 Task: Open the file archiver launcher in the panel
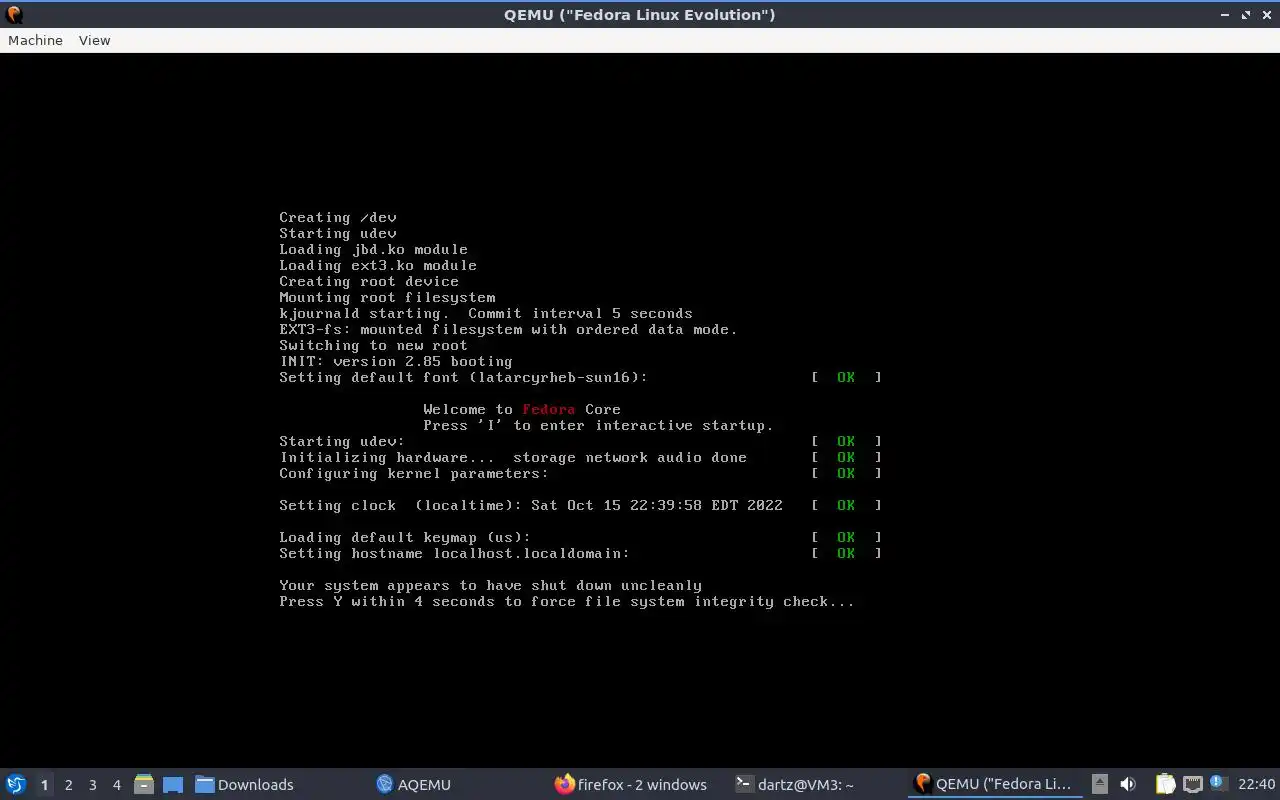144,784
